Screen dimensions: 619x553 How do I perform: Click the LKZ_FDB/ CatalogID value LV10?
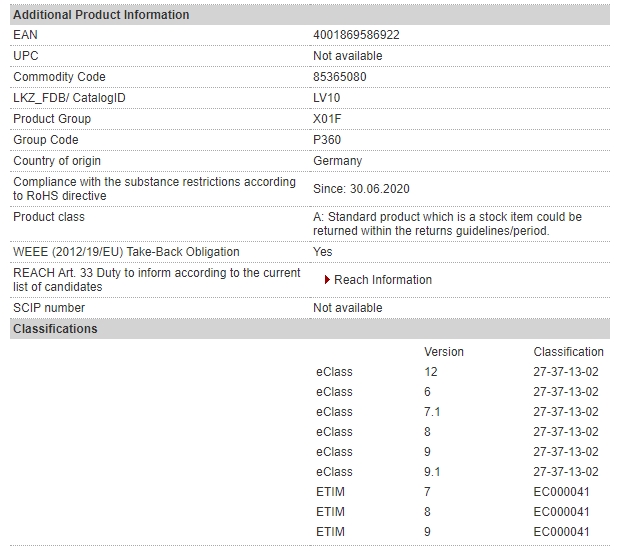326,98
